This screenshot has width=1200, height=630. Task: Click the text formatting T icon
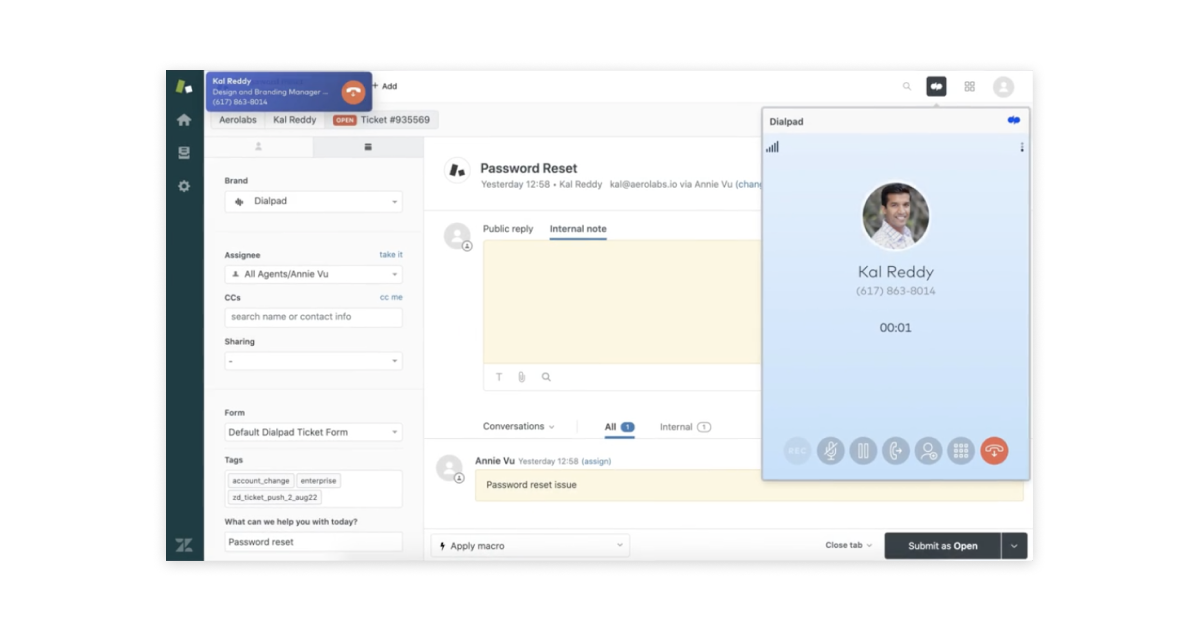499,377
